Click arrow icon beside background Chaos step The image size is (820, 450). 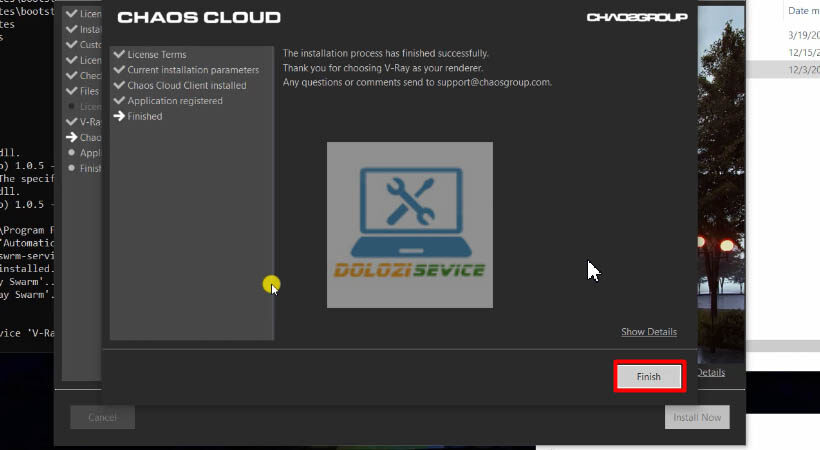71,137
